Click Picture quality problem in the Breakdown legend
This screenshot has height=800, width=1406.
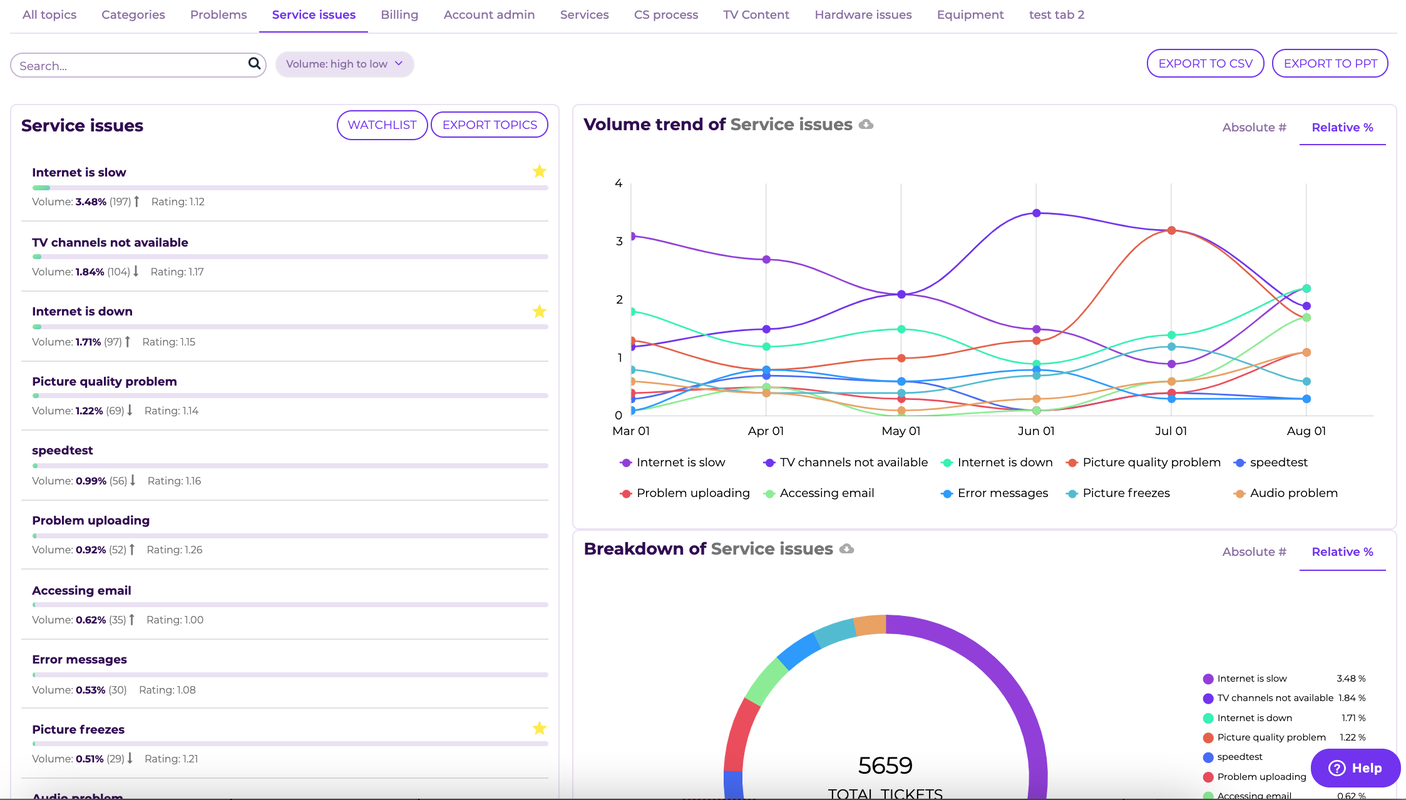1271,738
